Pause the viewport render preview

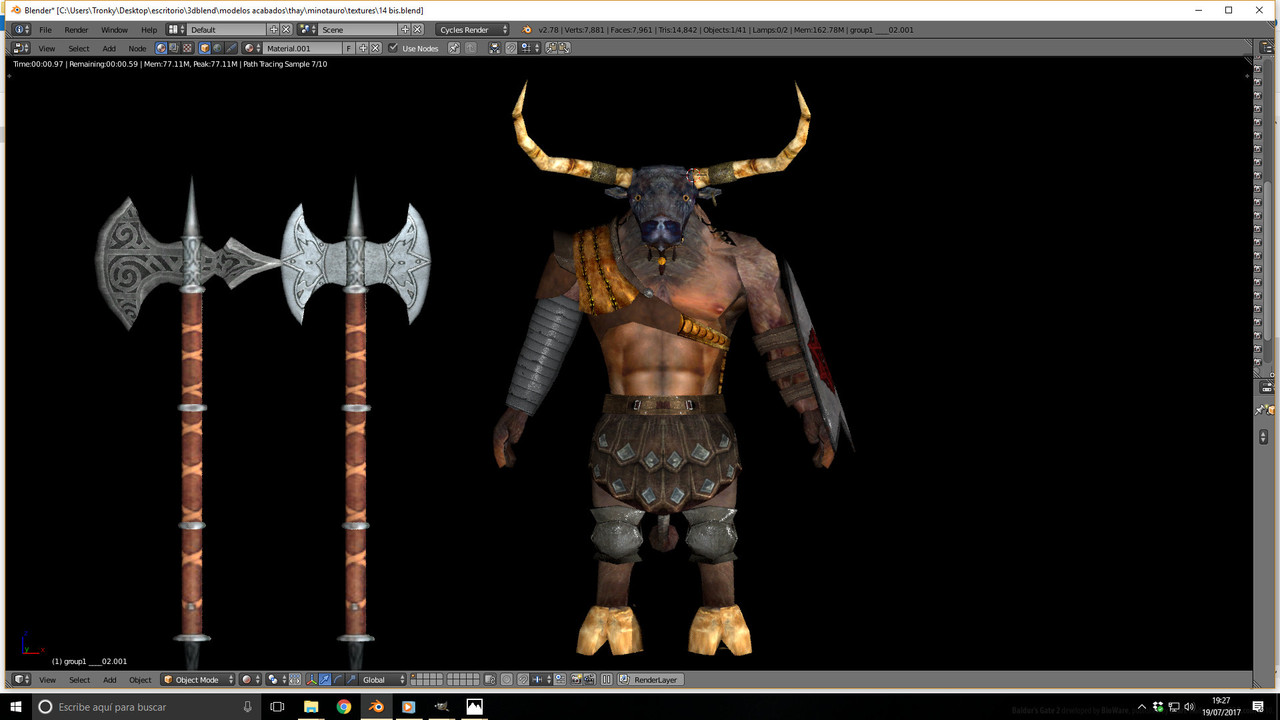606,680
